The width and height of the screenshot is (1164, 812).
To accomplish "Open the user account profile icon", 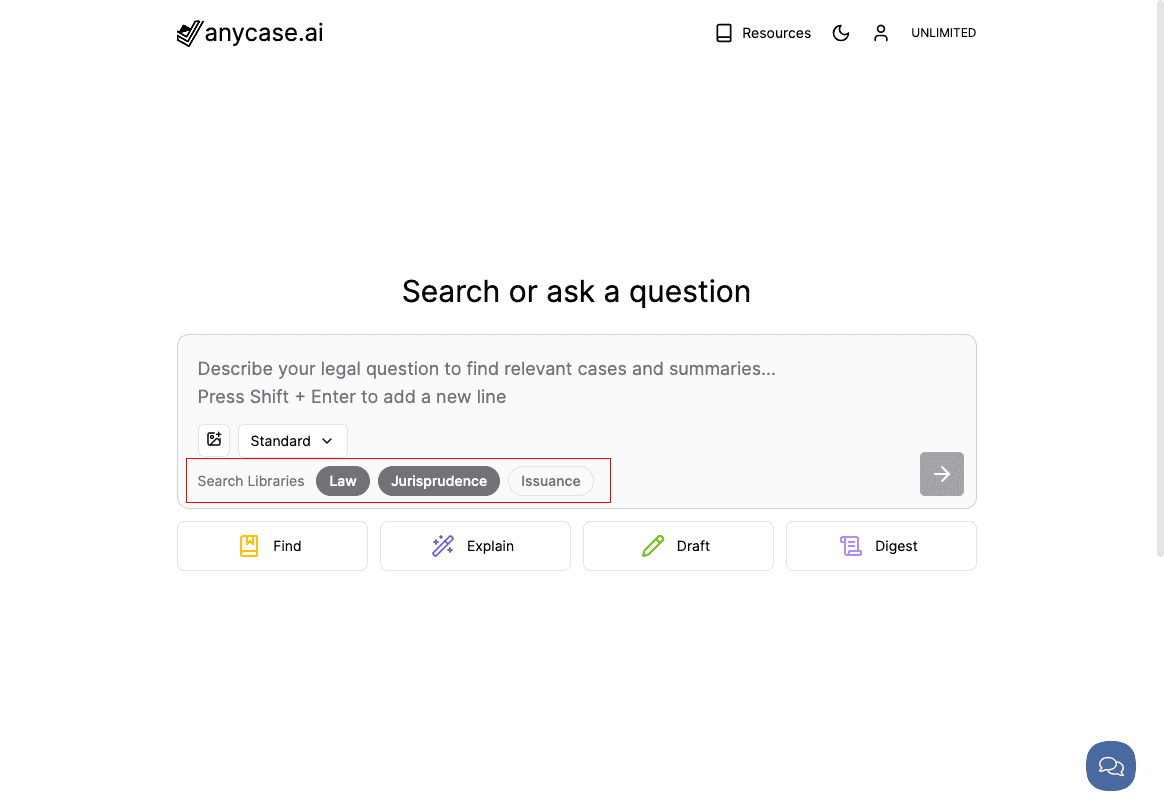I will 880,33.
